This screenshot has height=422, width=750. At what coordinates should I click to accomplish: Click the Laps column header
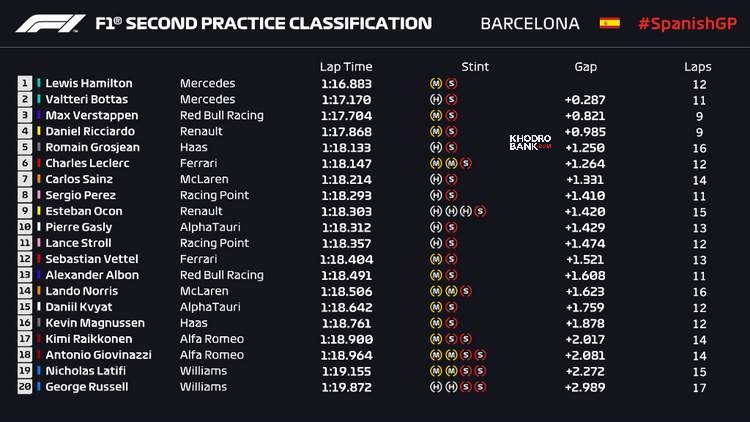[698, 67]
